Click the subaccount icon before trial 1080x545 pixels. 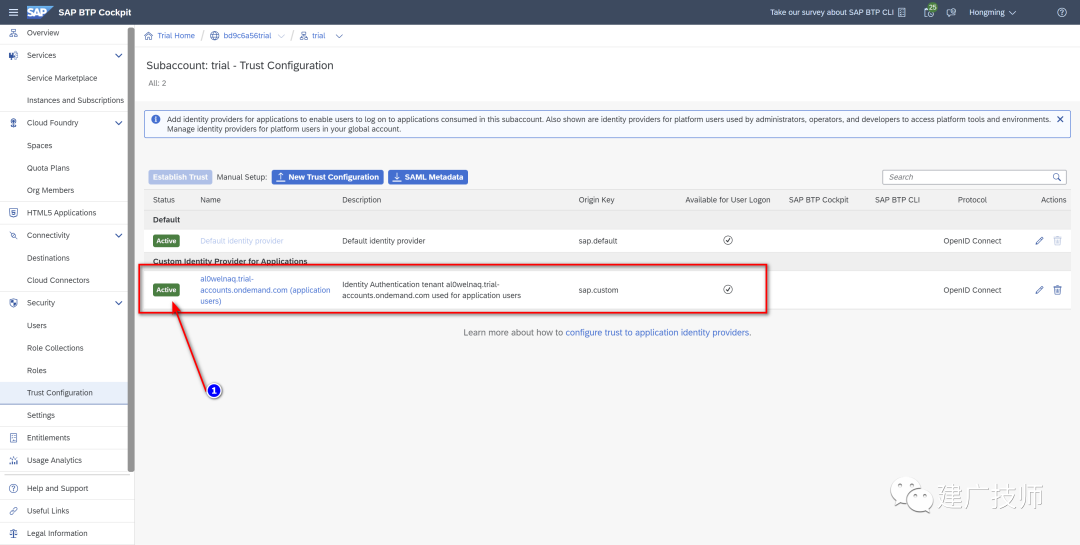304,36
